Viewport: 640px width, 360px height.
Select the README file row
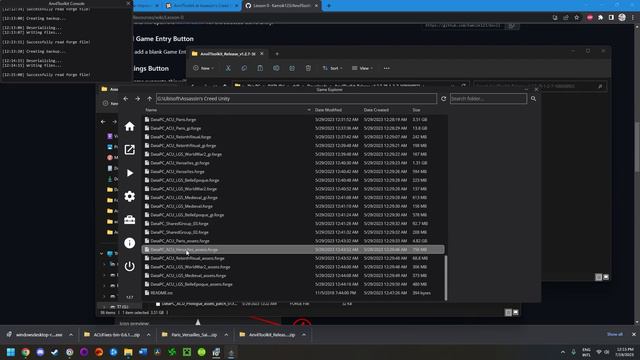click(x=293, y=293)
